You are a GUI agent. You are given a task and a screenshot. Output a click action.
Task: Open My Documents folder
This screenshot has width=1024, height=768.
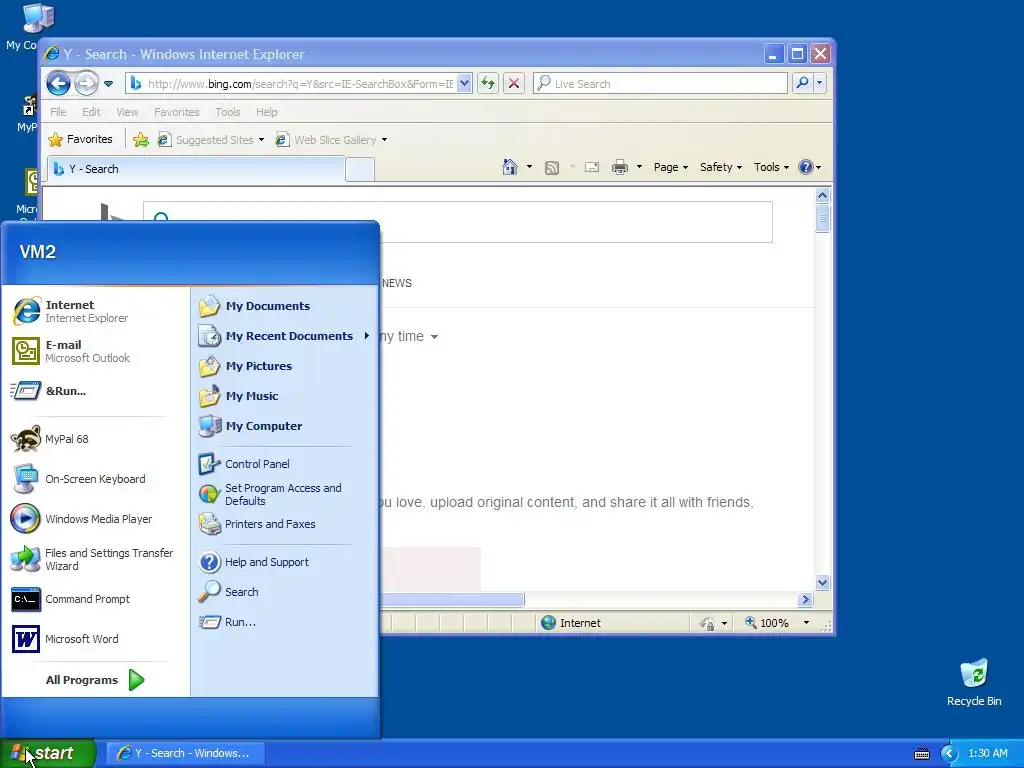coord(284,306)
